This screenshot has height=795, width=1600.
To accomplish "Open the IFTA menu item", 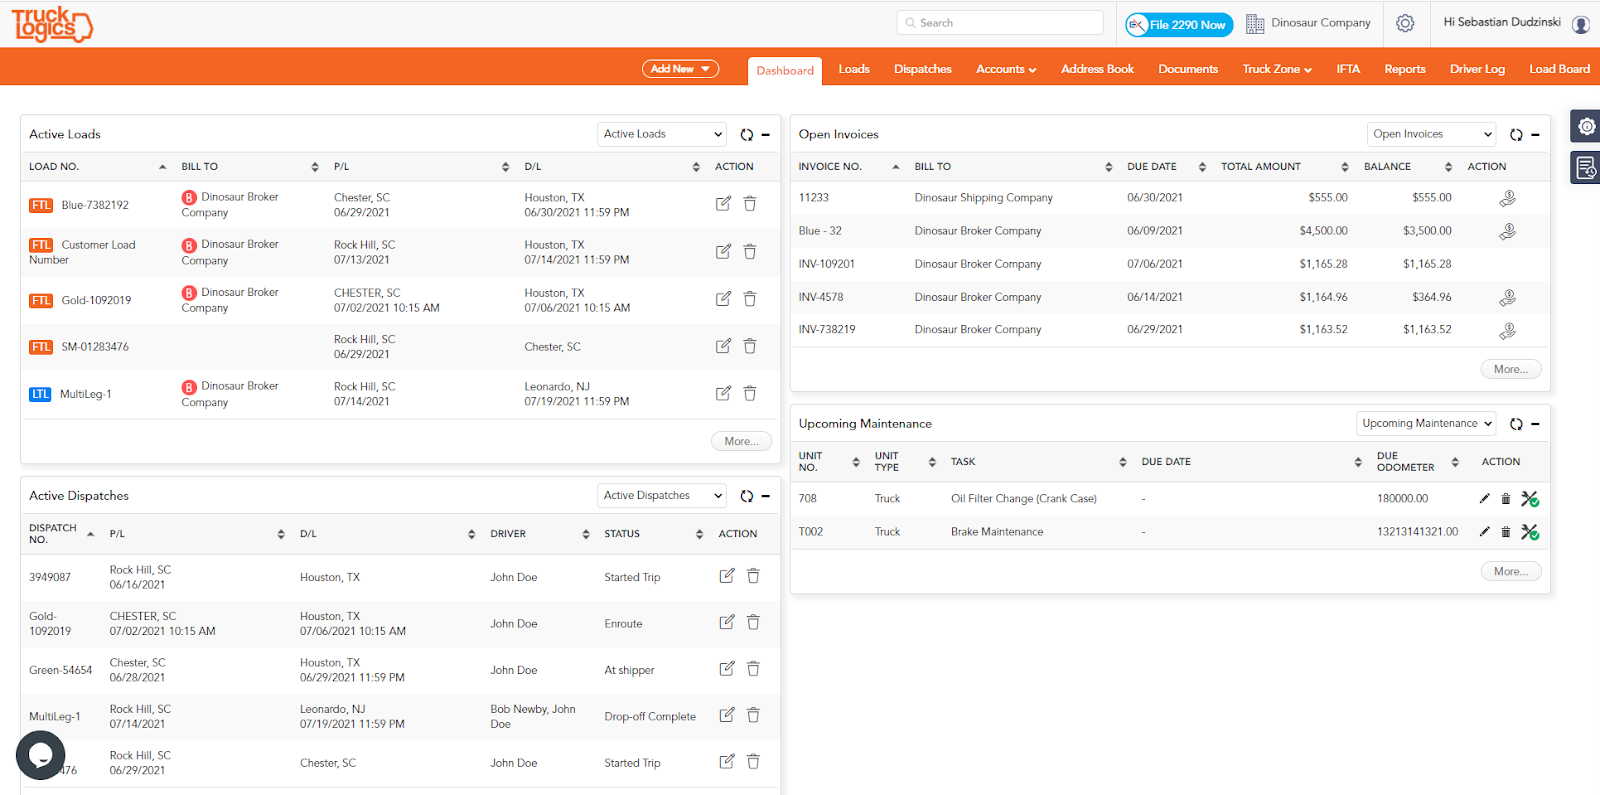I will click(1348, 69).
